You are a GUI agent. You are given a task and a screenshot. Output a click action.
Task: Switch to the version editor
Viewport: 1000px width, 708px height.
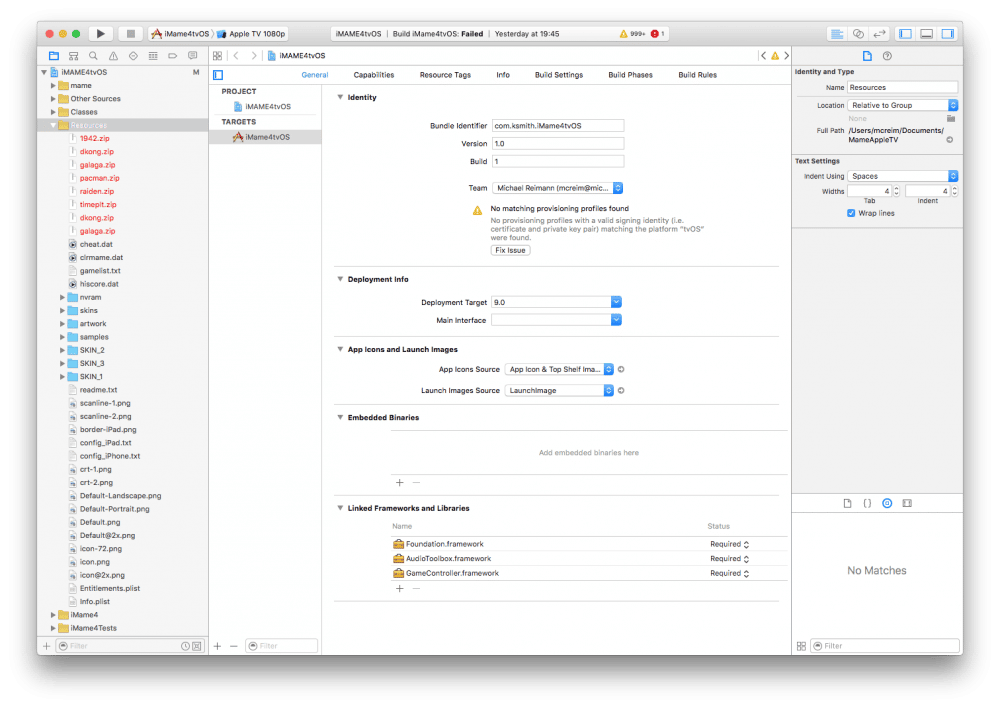879,34
